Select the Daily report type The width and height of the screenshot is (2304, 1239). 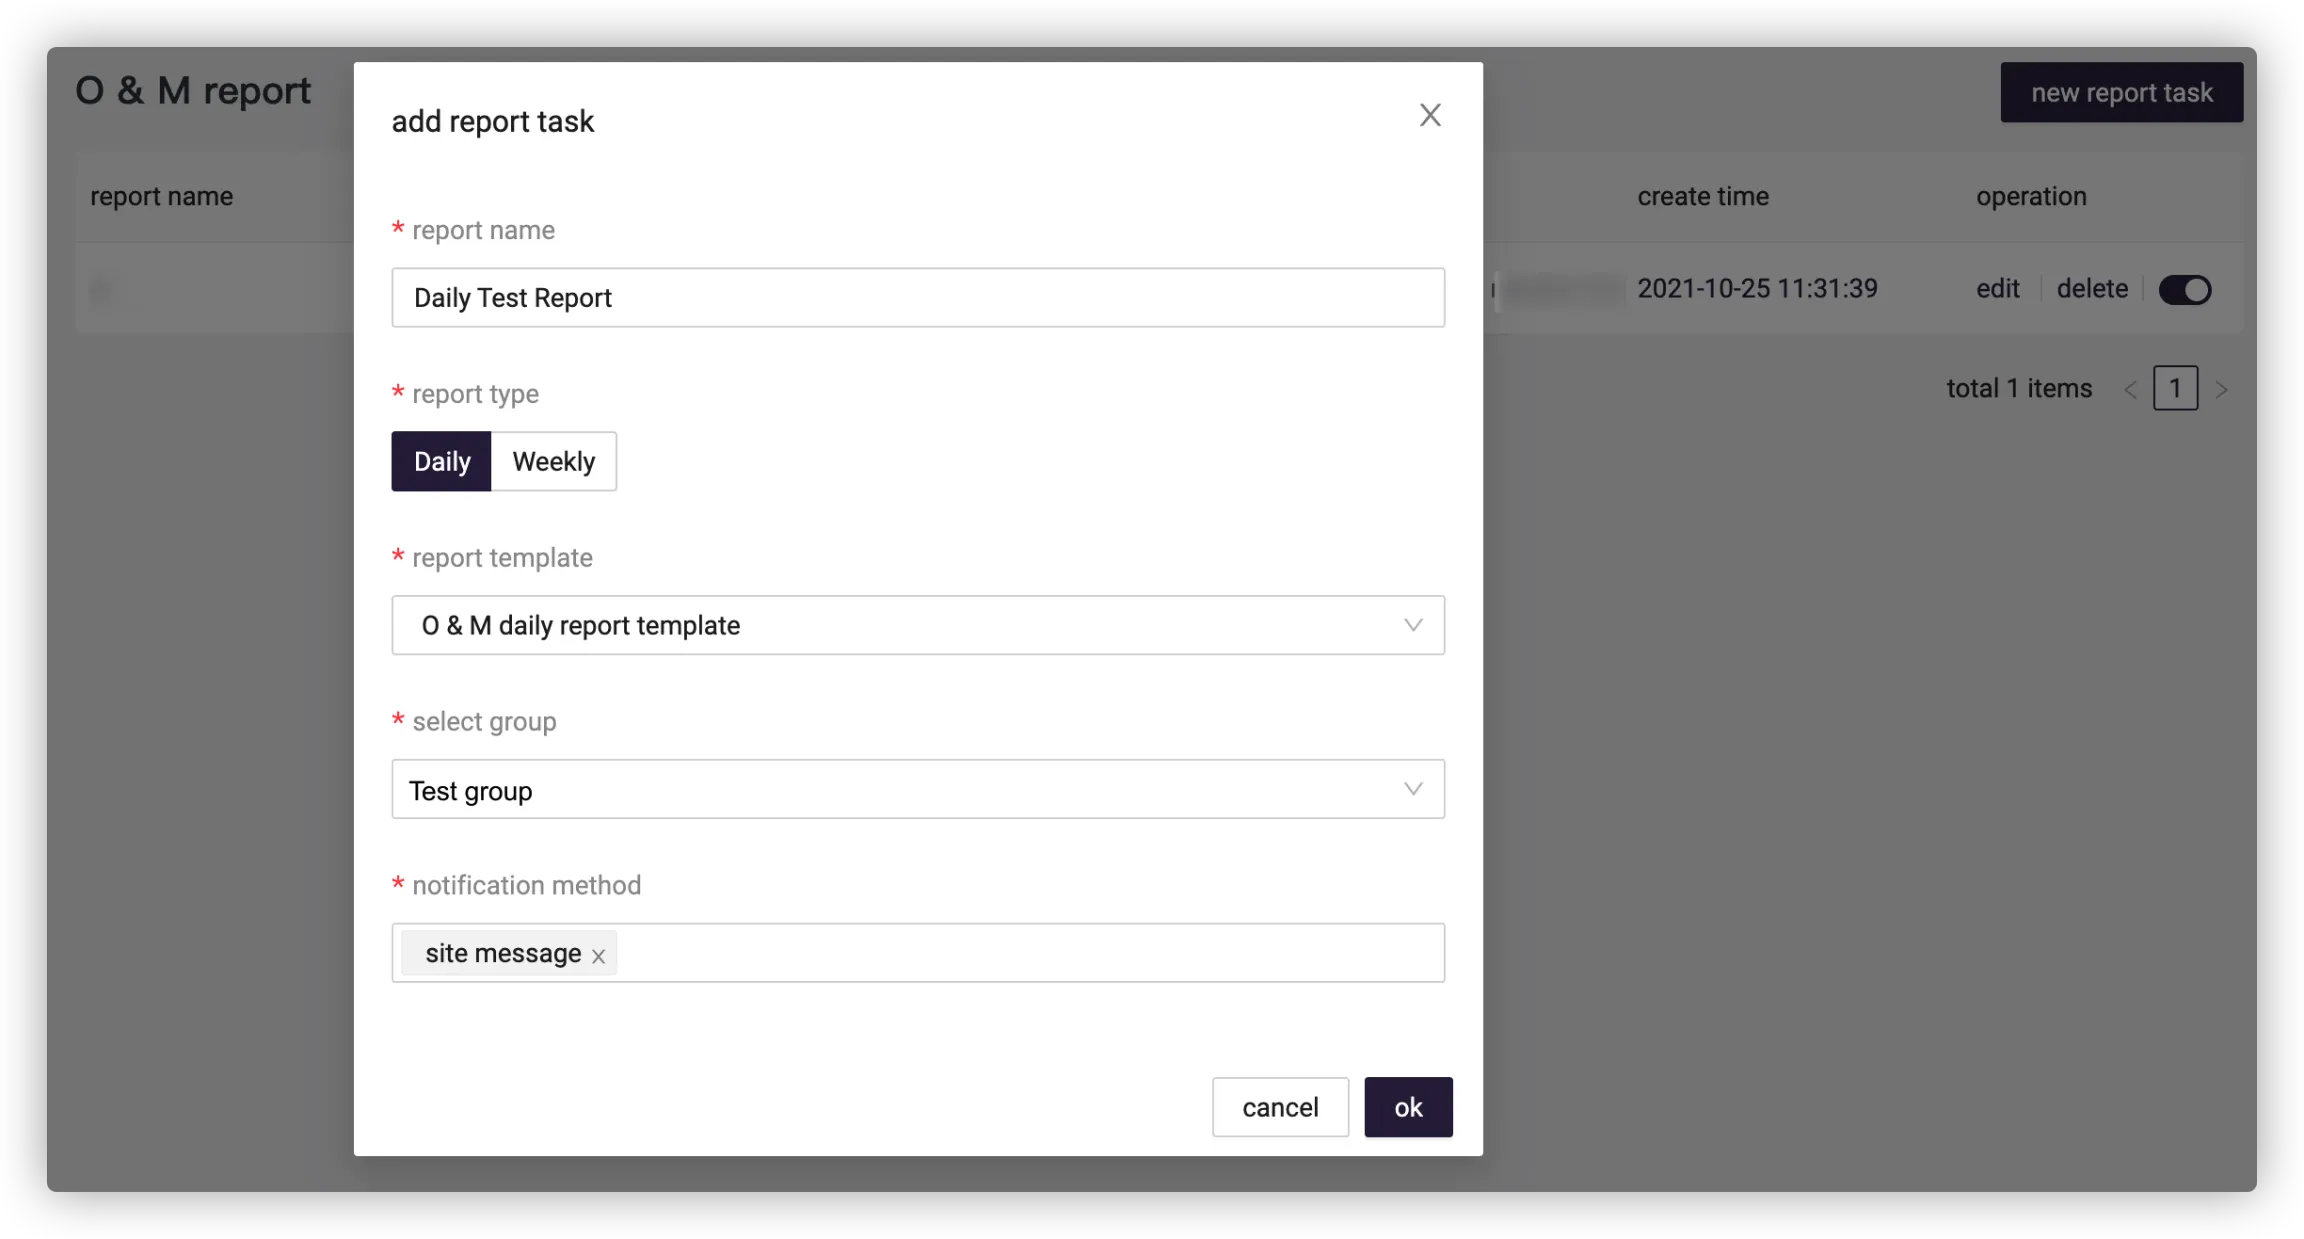click(441, 461)
